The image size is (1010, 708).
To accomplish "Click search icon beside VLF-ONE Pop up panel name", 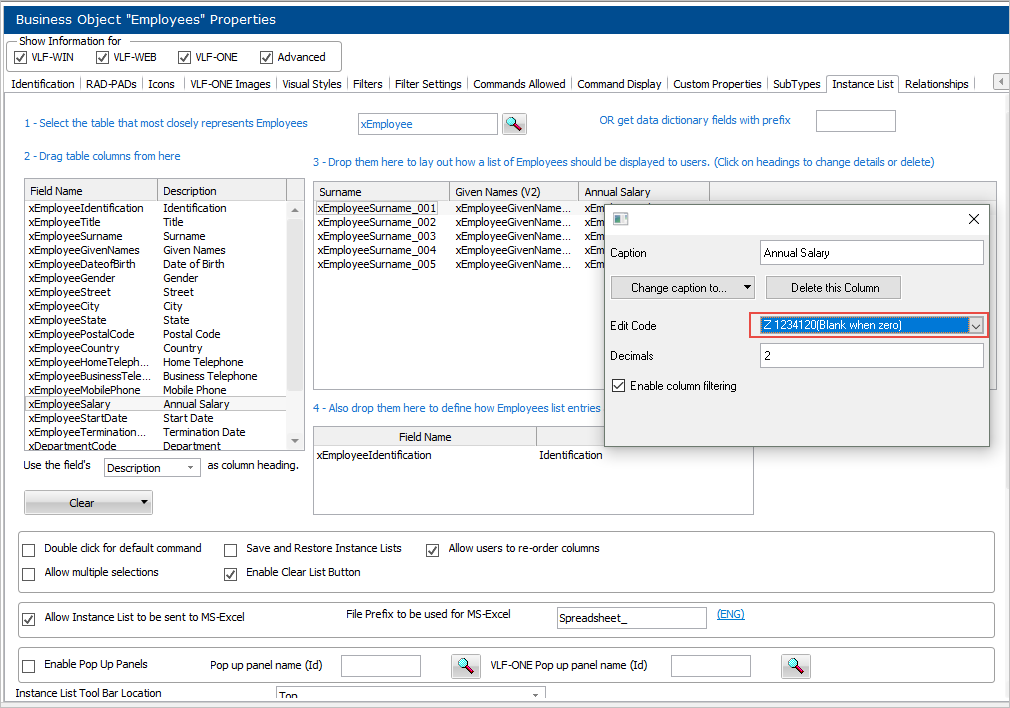I will 796,666.
